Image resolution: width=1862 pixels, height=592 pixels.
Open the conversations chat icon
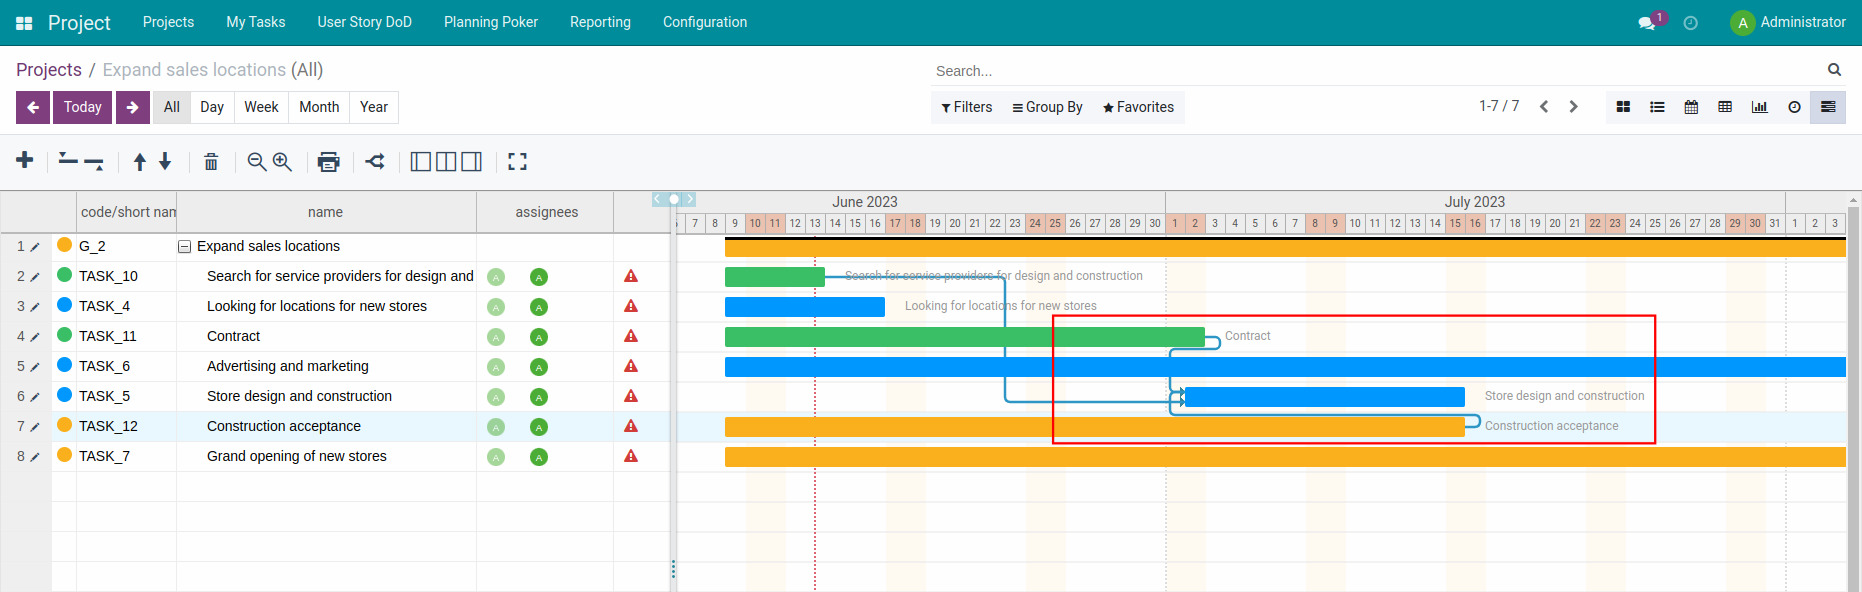1646,23
